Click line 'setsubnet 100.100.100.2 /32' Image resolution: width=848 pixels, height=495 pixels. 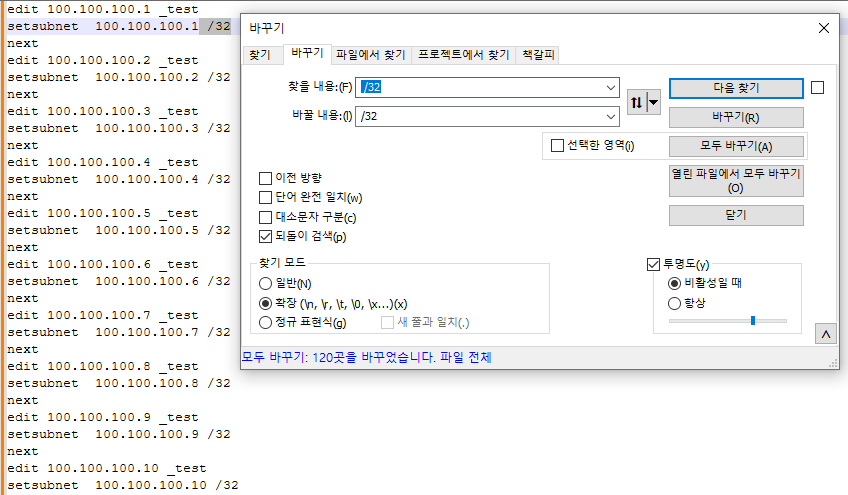click(x=119, y=77)
